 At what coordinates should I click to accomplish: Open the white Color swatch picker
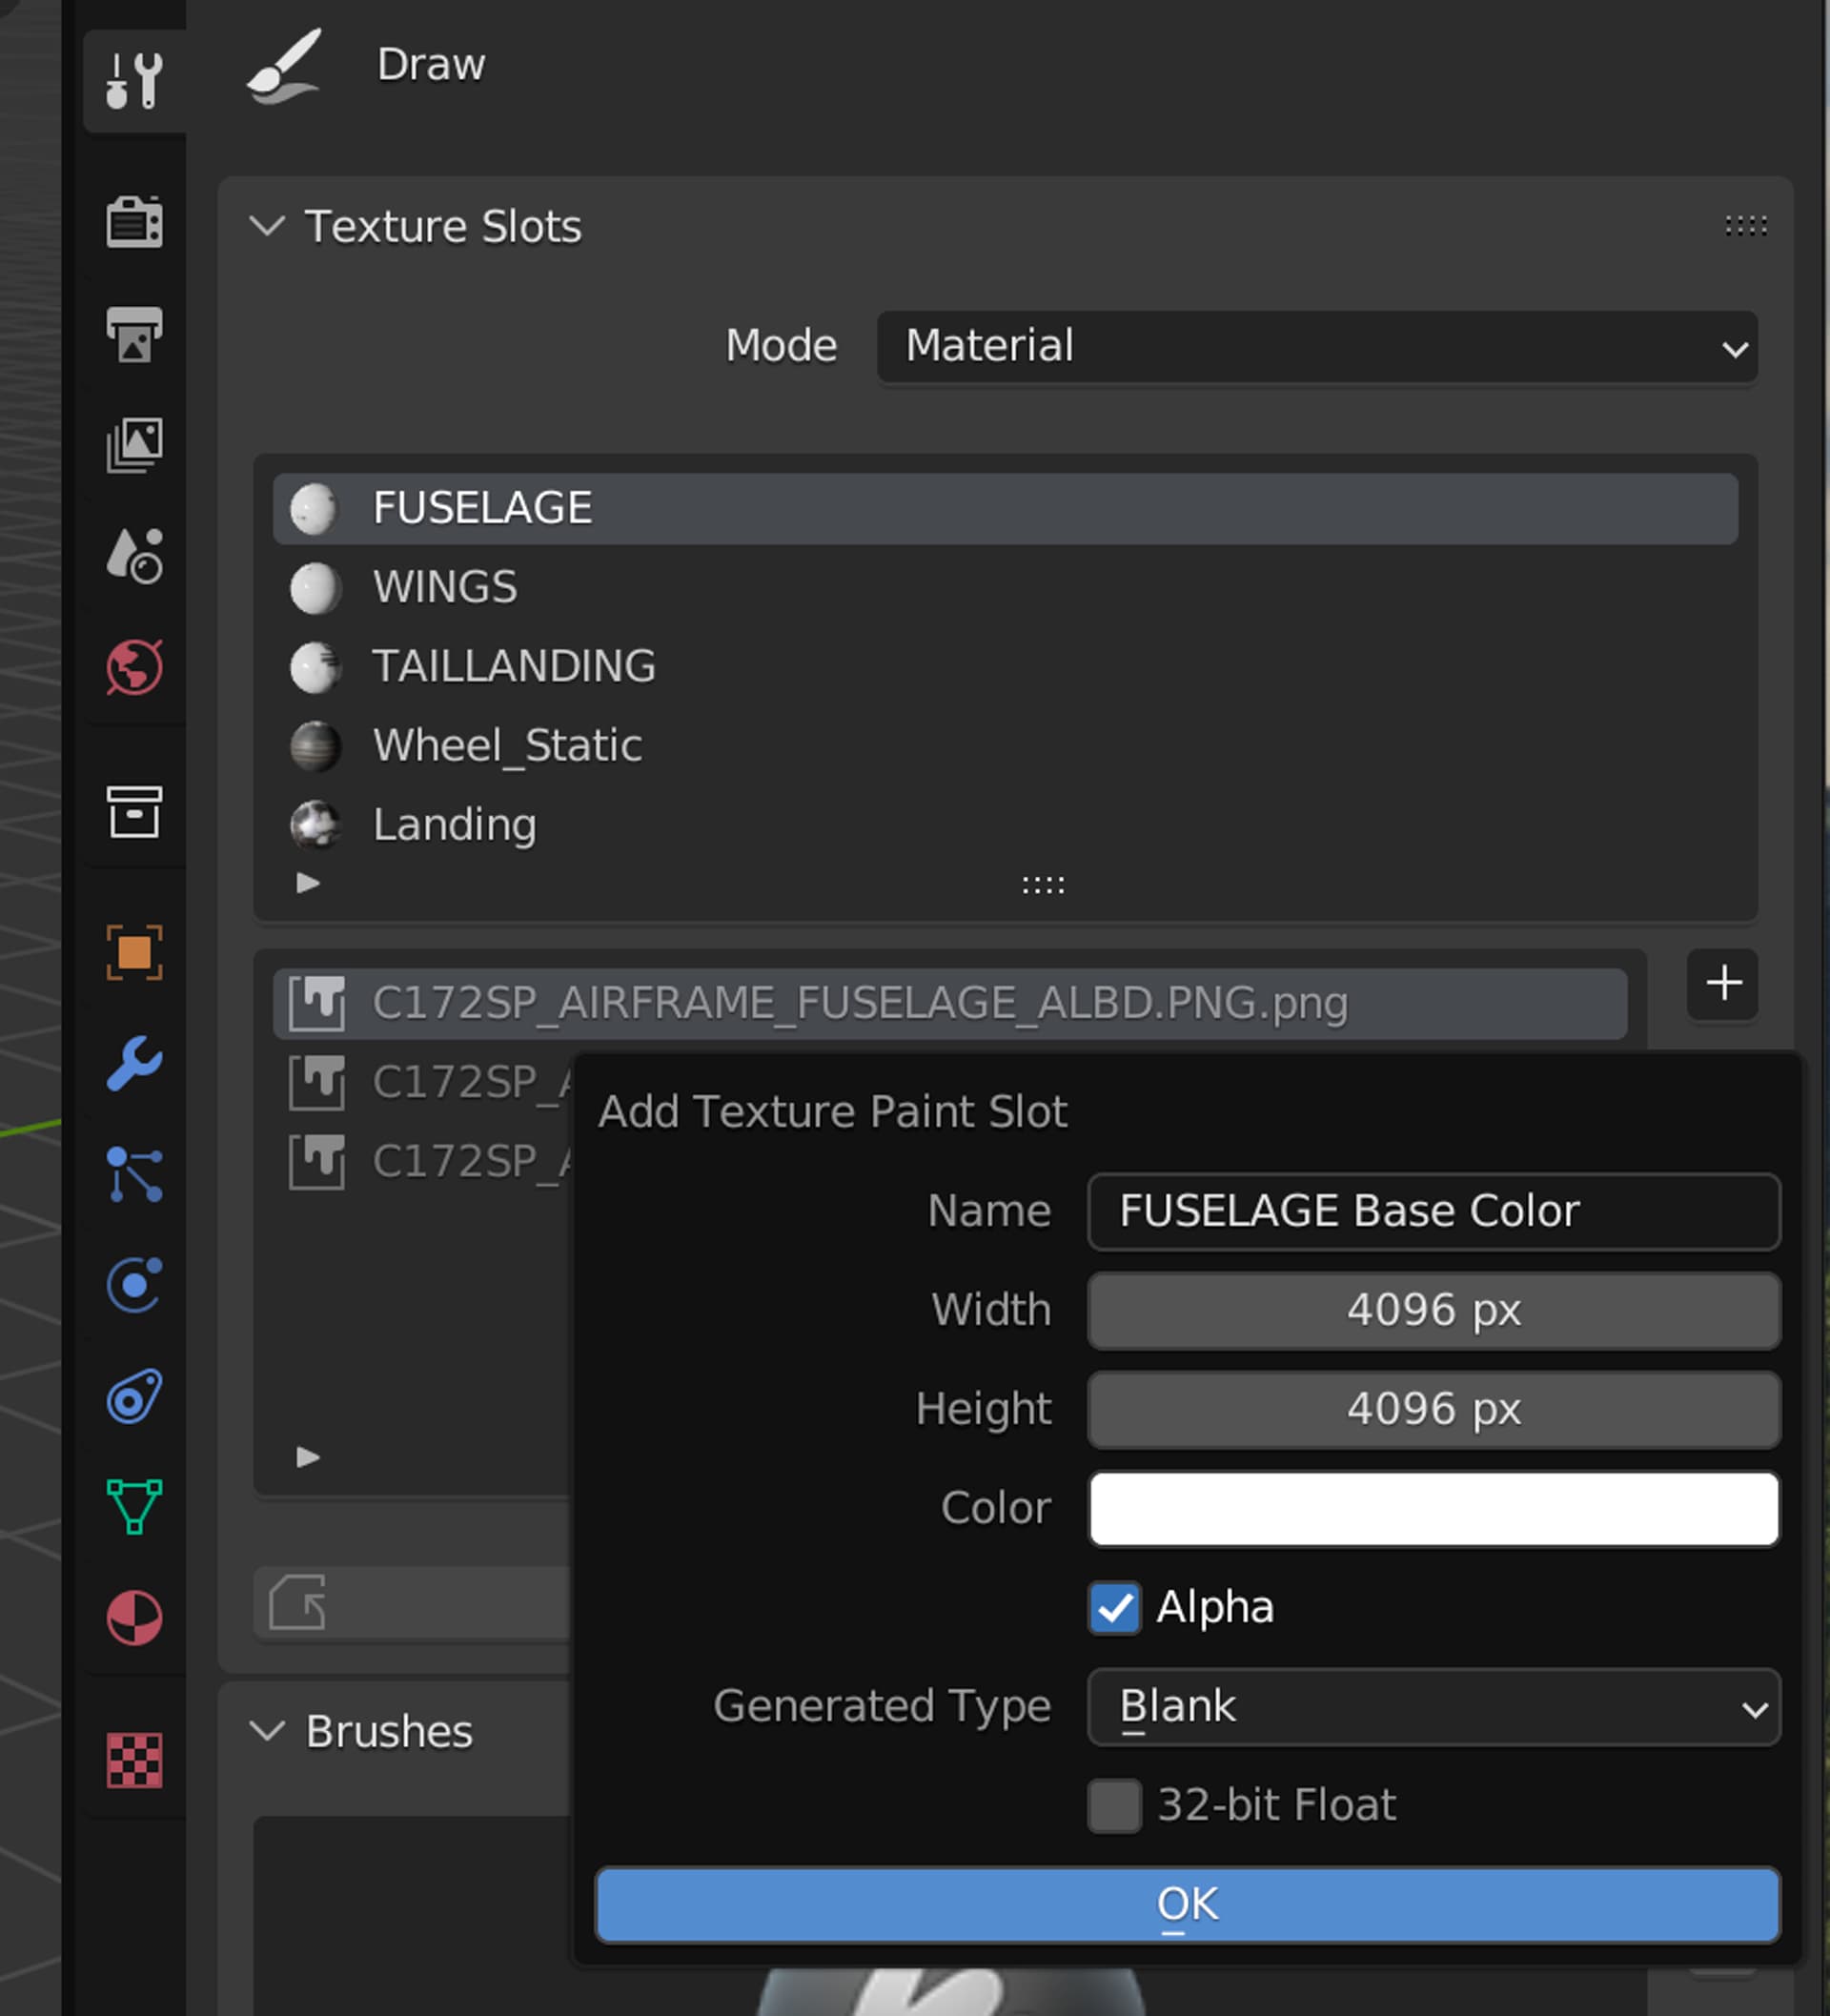tap(1434, 1509)
